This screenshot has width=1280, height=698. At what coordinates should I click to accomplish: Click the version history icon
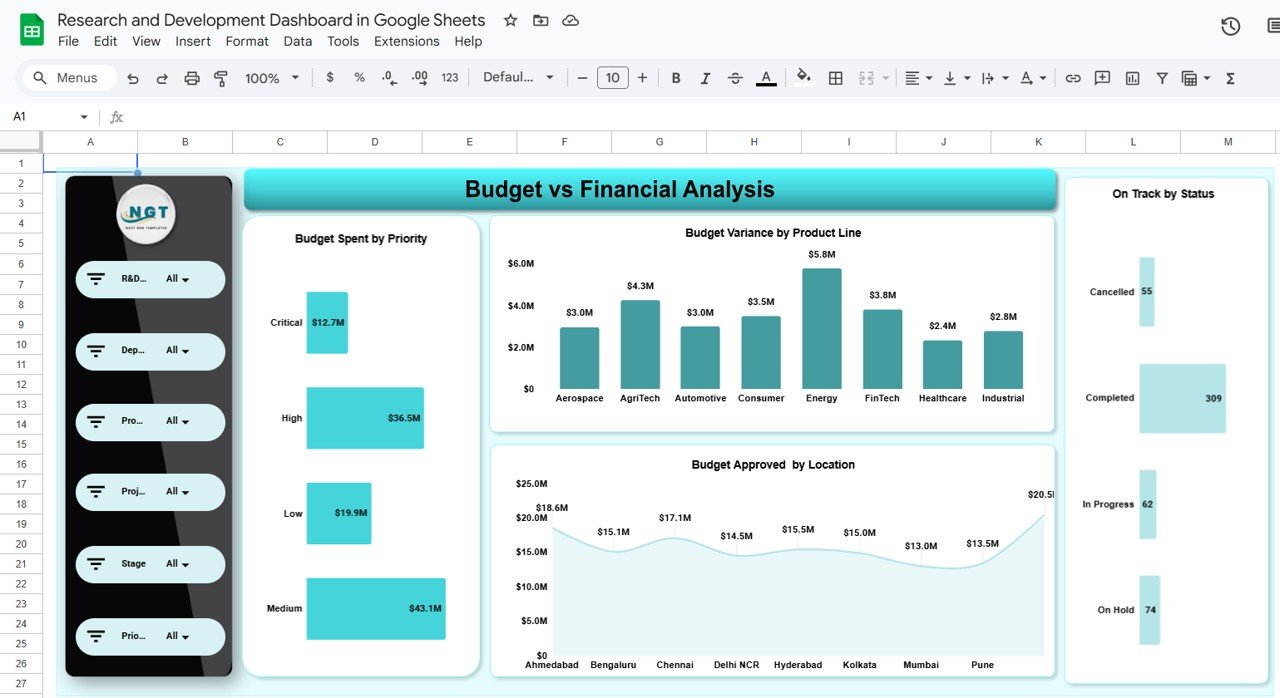1230,26
